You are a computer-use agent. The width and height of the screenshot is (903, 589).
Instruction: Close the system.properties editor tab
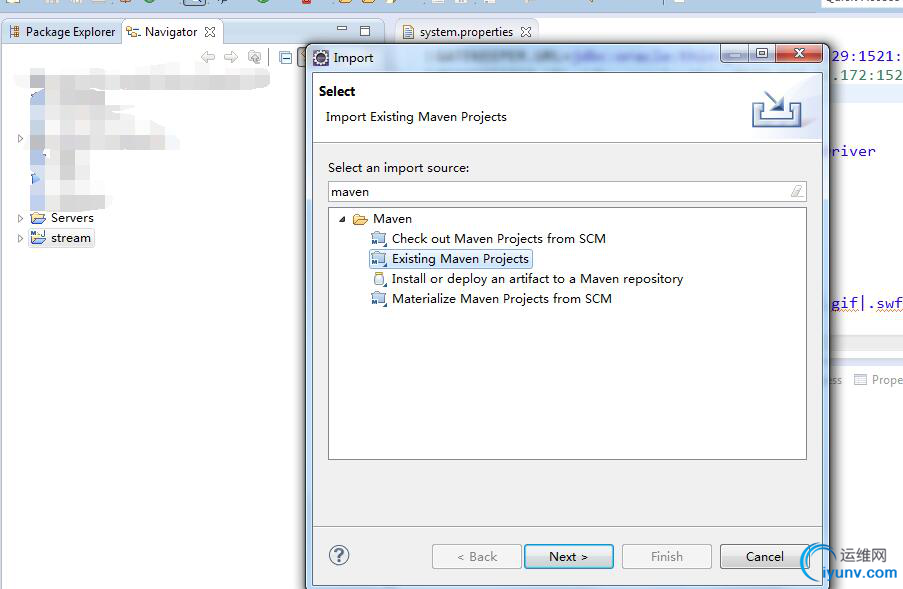[526, 32]
